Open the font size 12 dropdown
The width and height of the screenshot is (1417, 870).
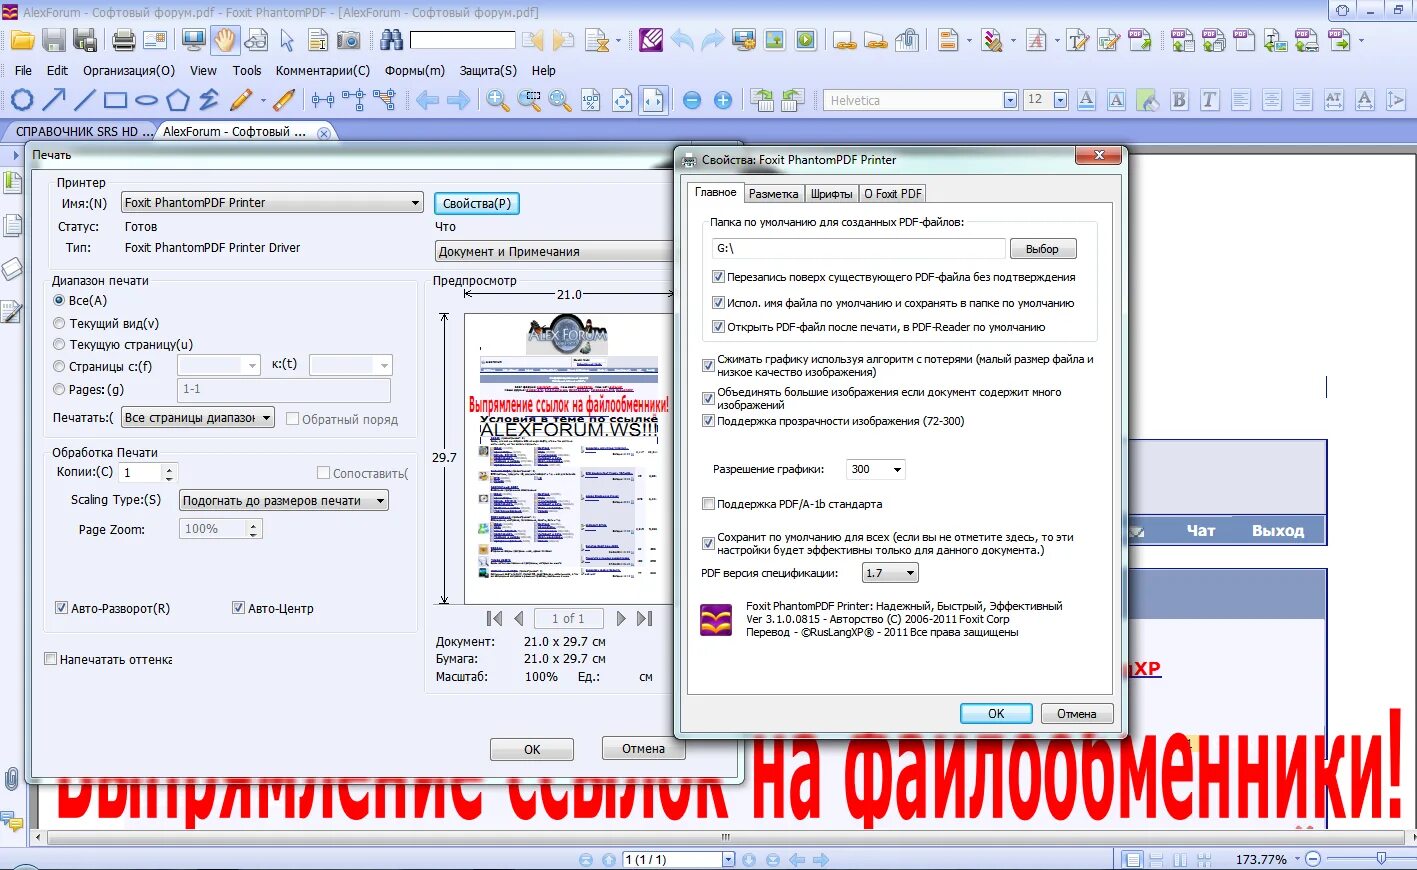[x=1060, y=100]
